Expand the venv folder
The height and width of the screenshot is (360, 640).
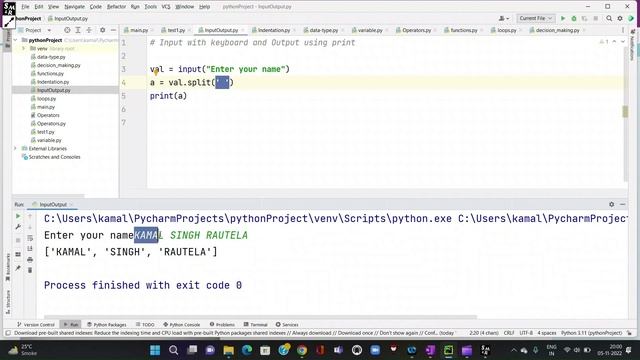[23, 49]
